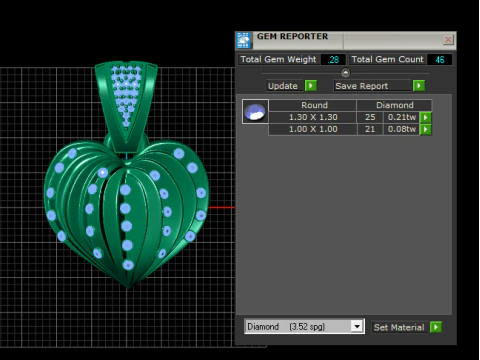The height and width of the screenshot is (360, 480).
Task: Open the Diamond (3.52 spg) material dropdown
Action: 357,326
